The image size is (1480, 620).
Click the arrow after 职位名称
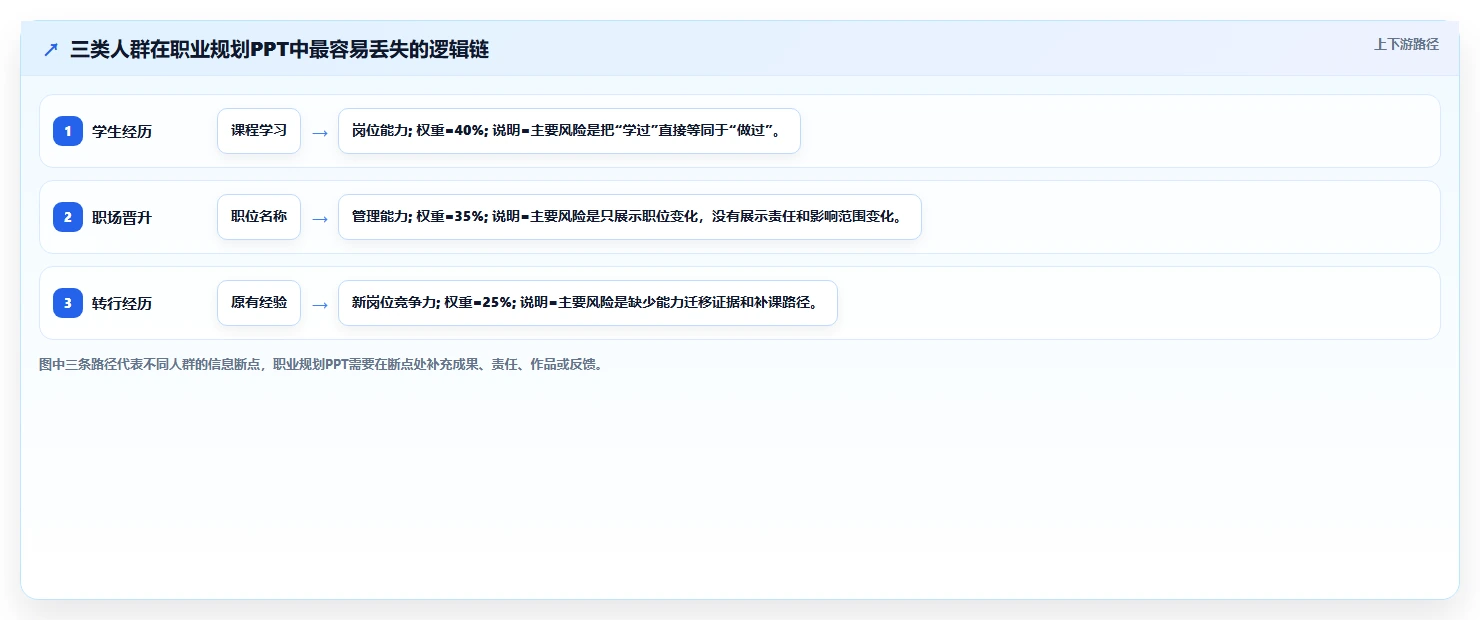[320, 218]
